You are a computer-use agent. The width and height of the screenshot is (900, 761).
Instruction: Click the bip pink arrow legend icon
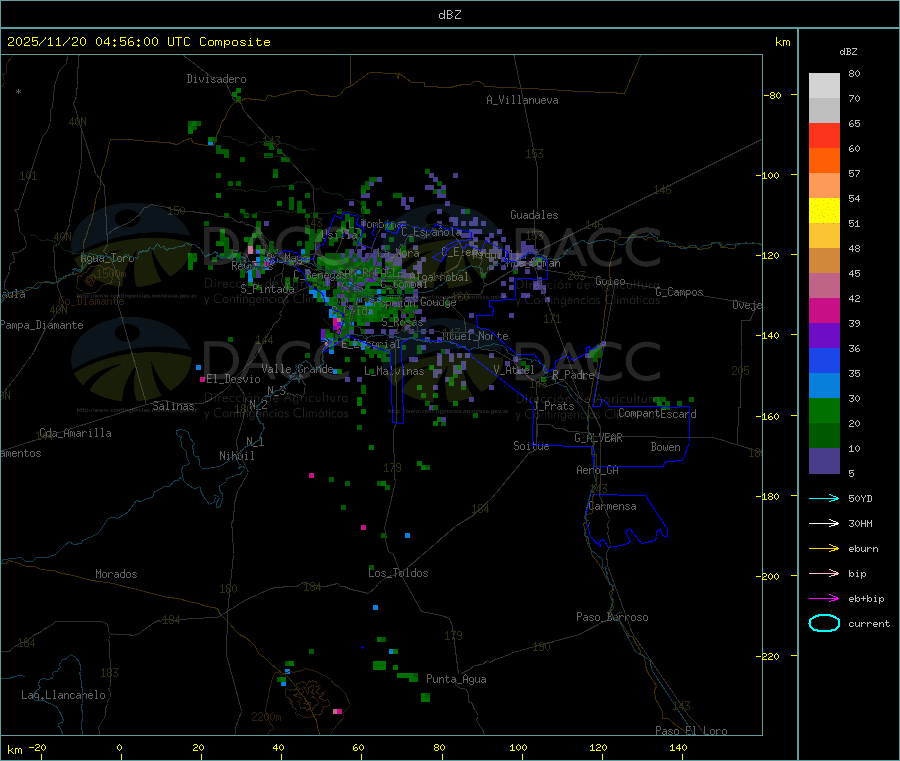(x=824, y=573)
